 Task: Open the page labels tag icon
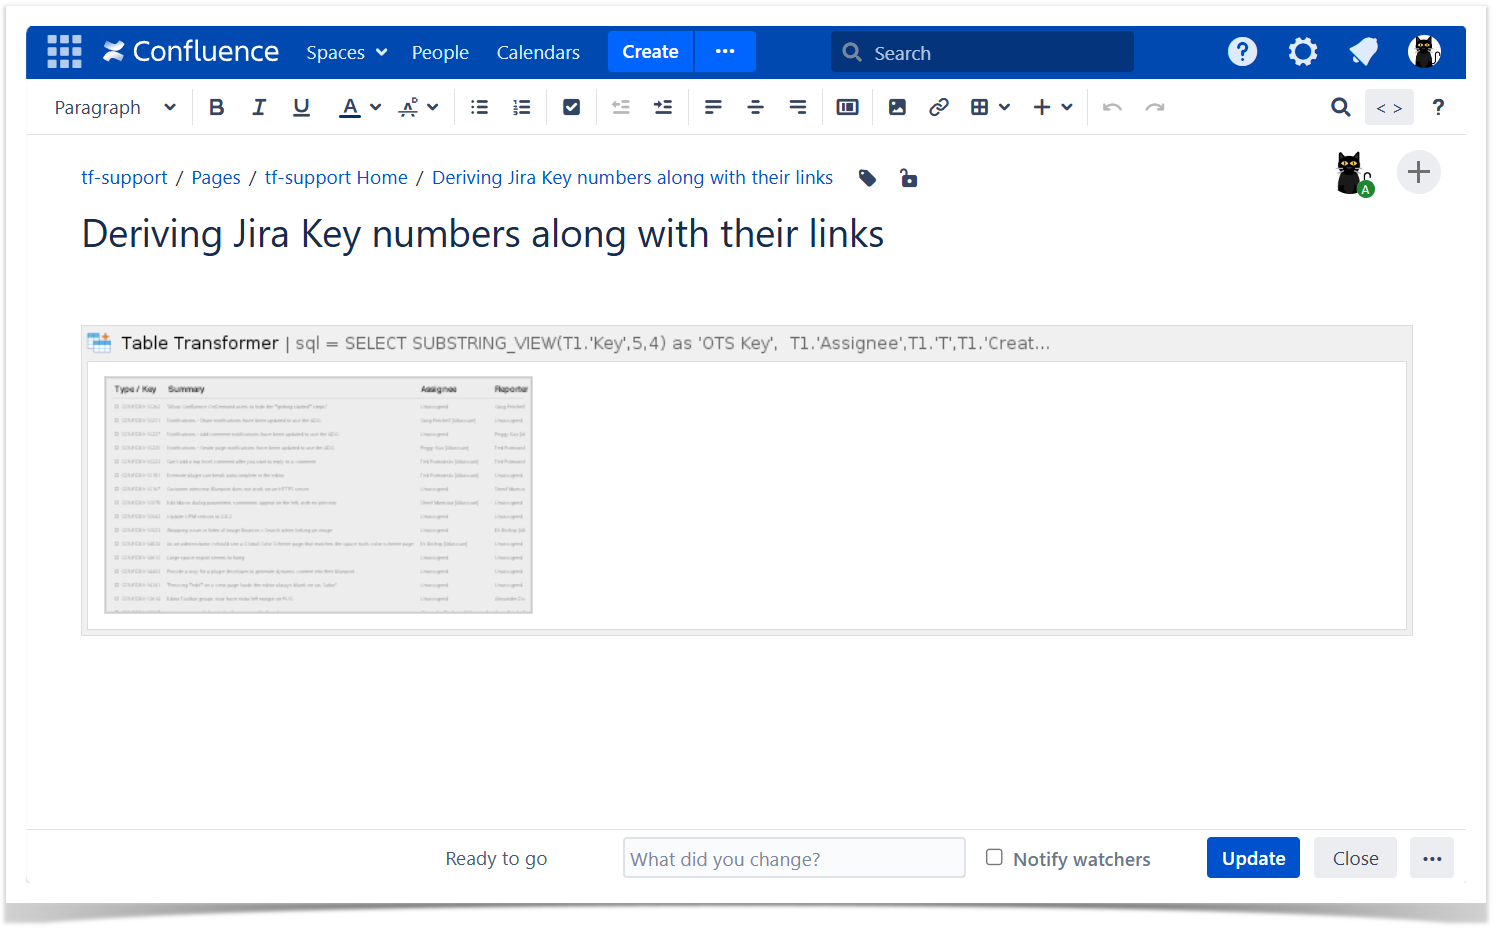tap(867, 178)
